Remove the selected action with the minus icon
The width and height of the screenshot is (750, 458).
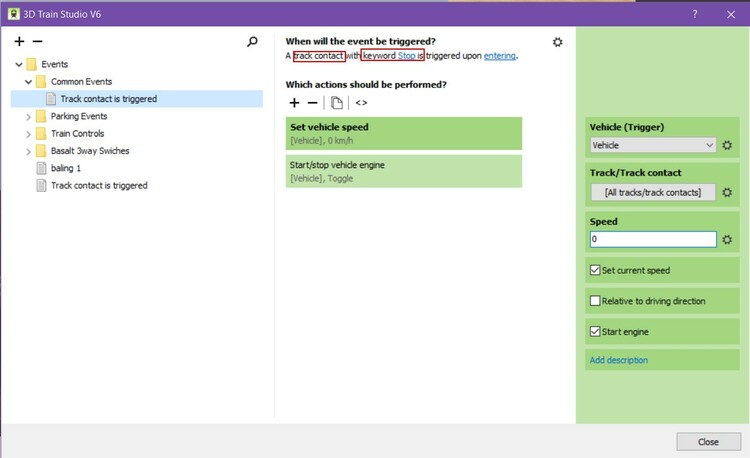pyautogui.click(x=312, y=103)
